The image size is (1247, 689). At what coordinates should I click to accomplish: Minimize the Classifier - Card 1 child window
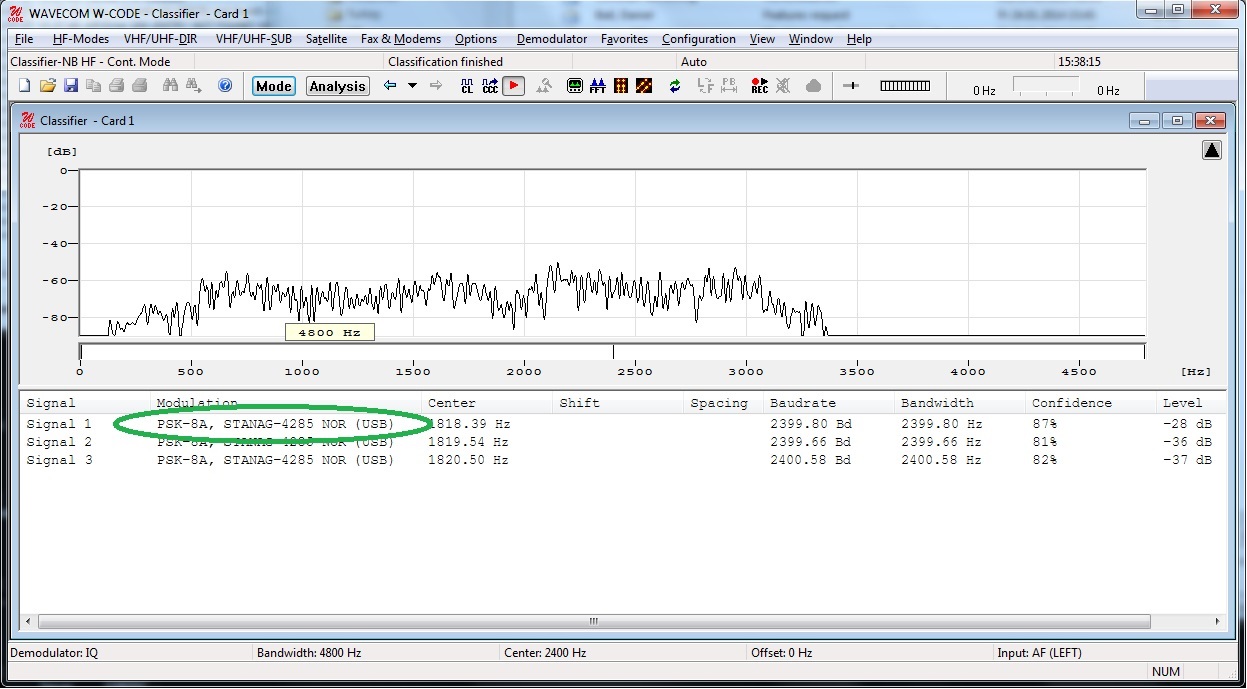[1144, 120]
